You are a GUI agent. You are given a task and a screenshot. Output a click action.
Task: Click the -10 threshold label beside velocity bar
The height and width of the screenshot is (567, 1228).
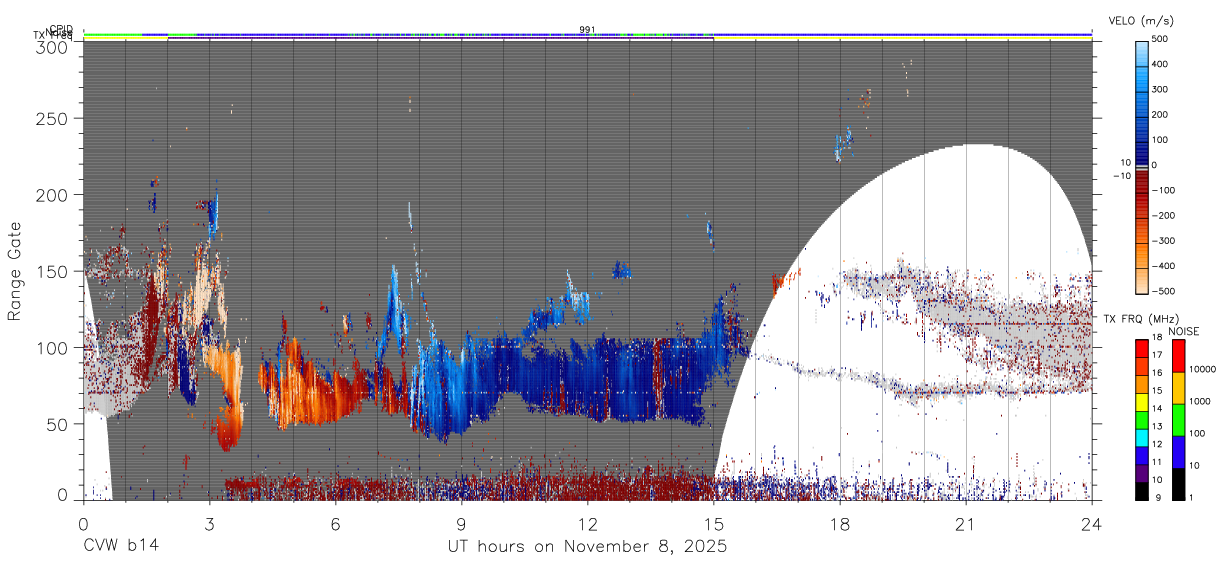pyautogui.click(x=1122, y=176)
